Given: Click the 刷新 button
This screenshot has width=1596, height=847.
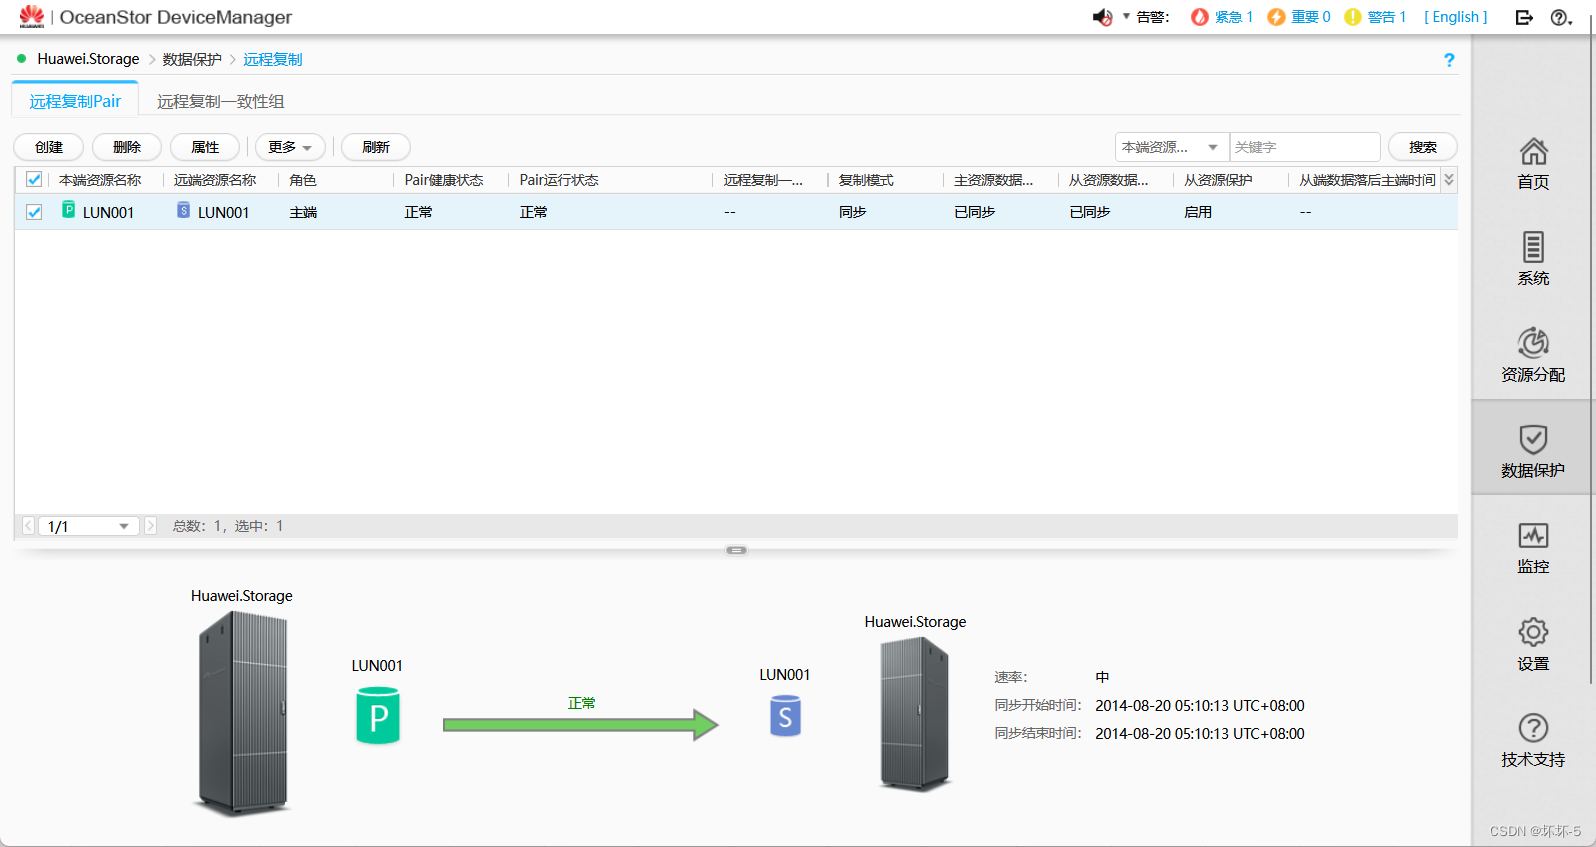Looking at the screenshot, I should (x=376, y=147).
